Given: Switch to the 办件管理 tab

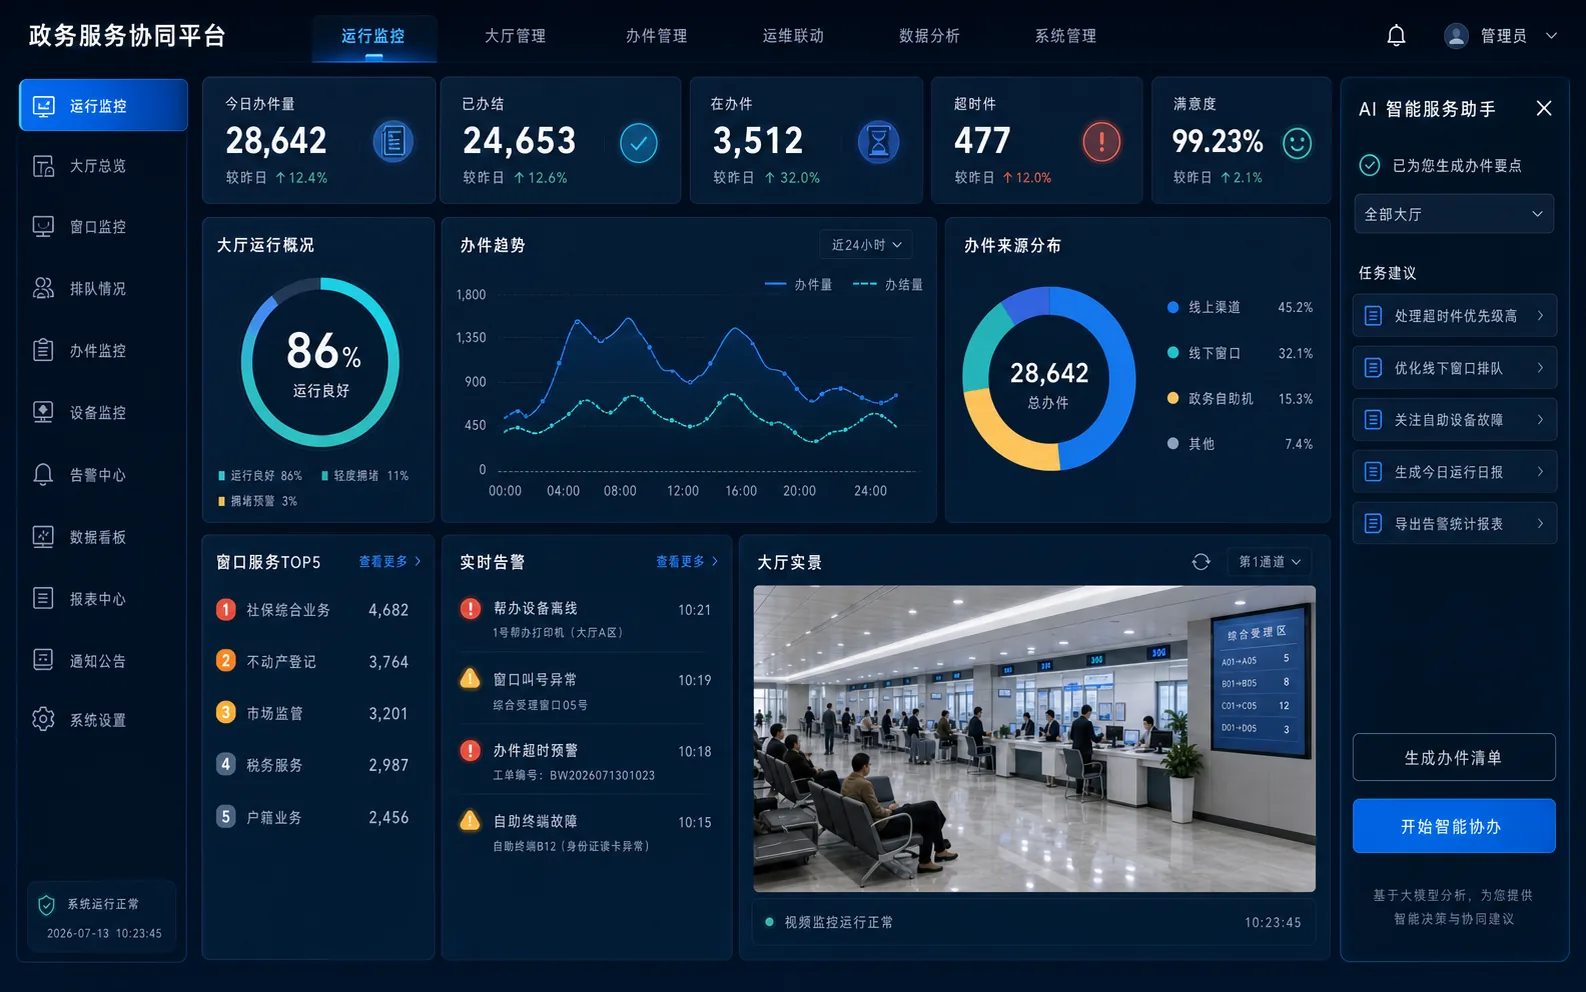Looking at the screenshot, I should click(x=656, y=36).
